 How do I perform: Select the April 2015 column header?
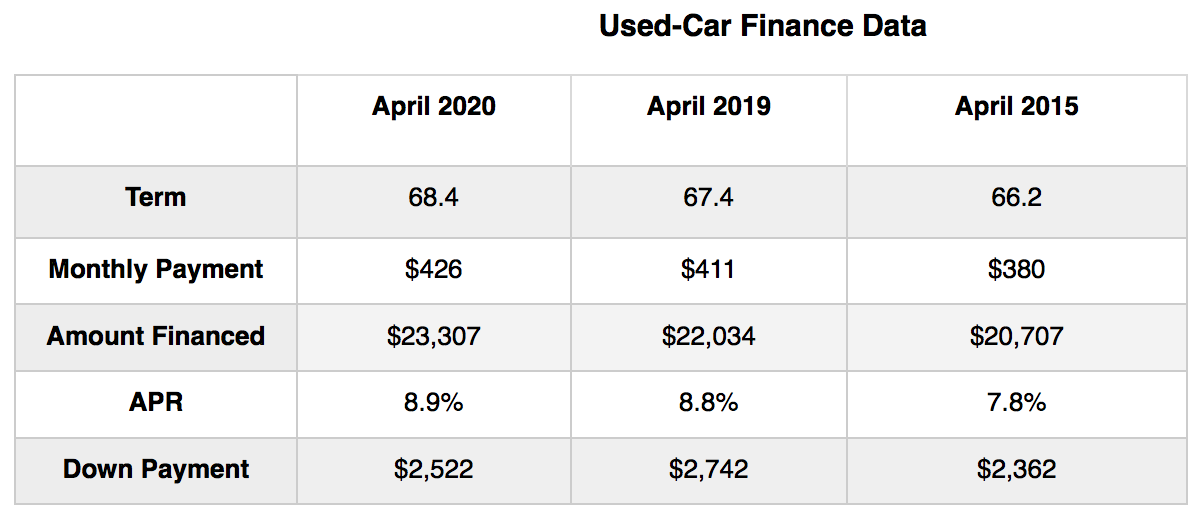(1016, 106)
